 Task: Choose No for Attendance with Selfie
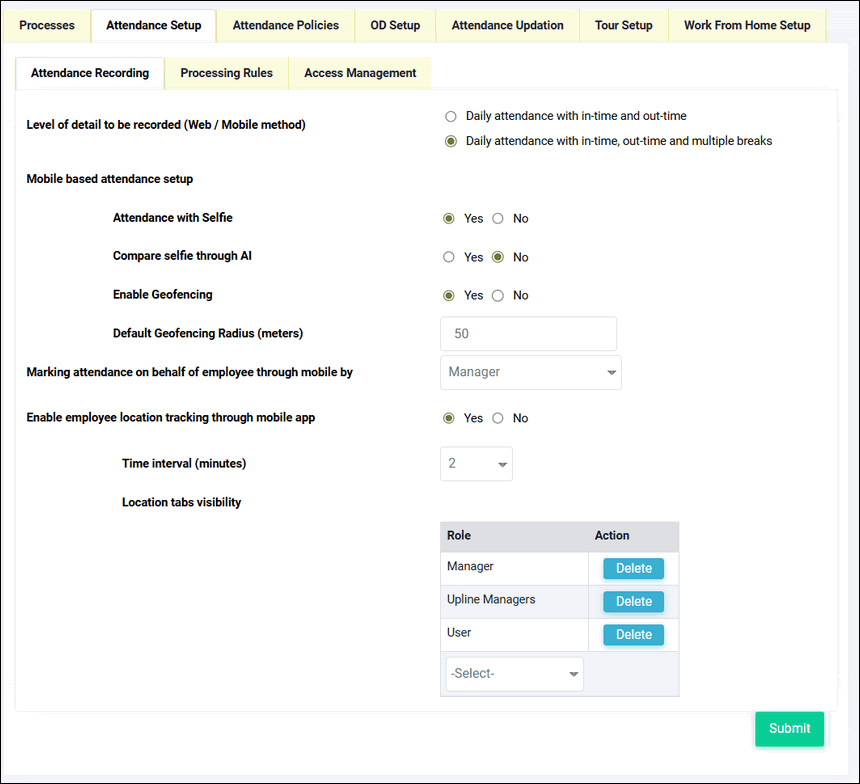click(498, 219)
